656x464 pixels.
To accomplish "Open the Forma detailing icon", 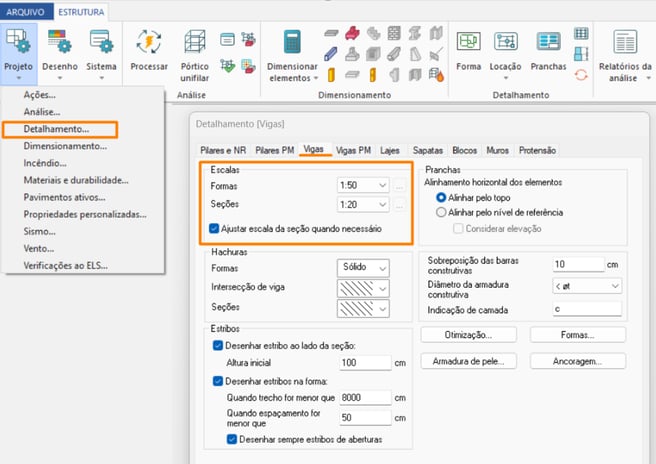I will click(x=468, y=42).
